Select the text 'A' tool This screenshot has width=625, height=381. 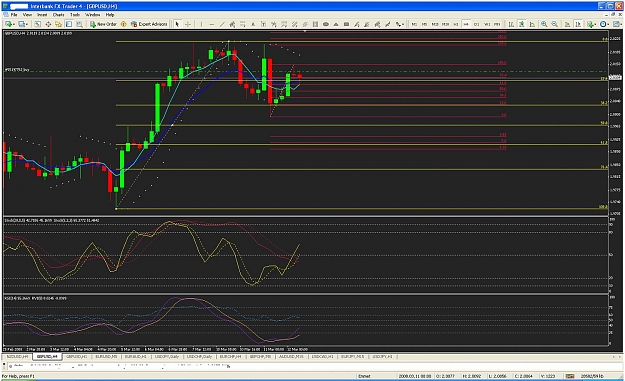253,24
